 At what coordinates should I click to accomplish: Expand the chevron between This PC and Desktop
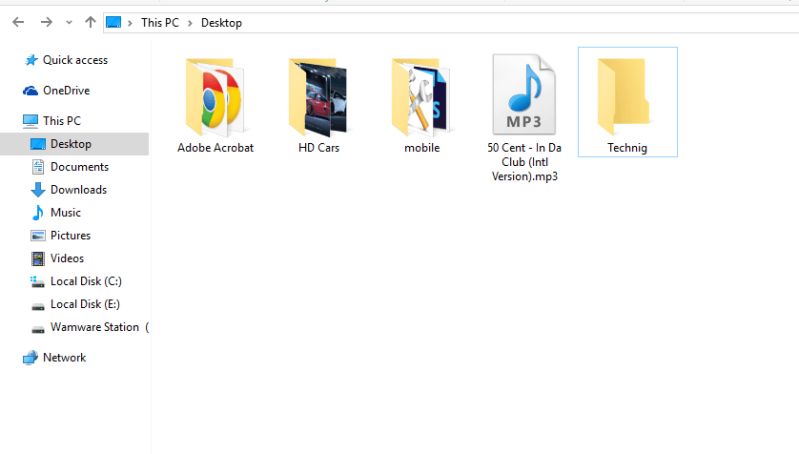click(190, 23)
